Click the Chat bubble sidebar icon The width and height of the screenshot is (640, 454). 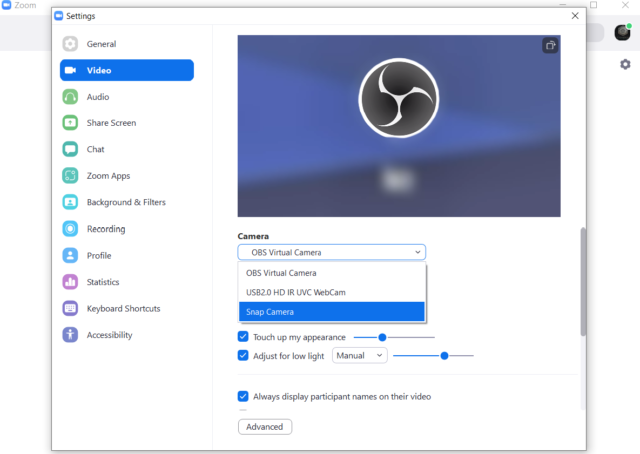(70, 149)
